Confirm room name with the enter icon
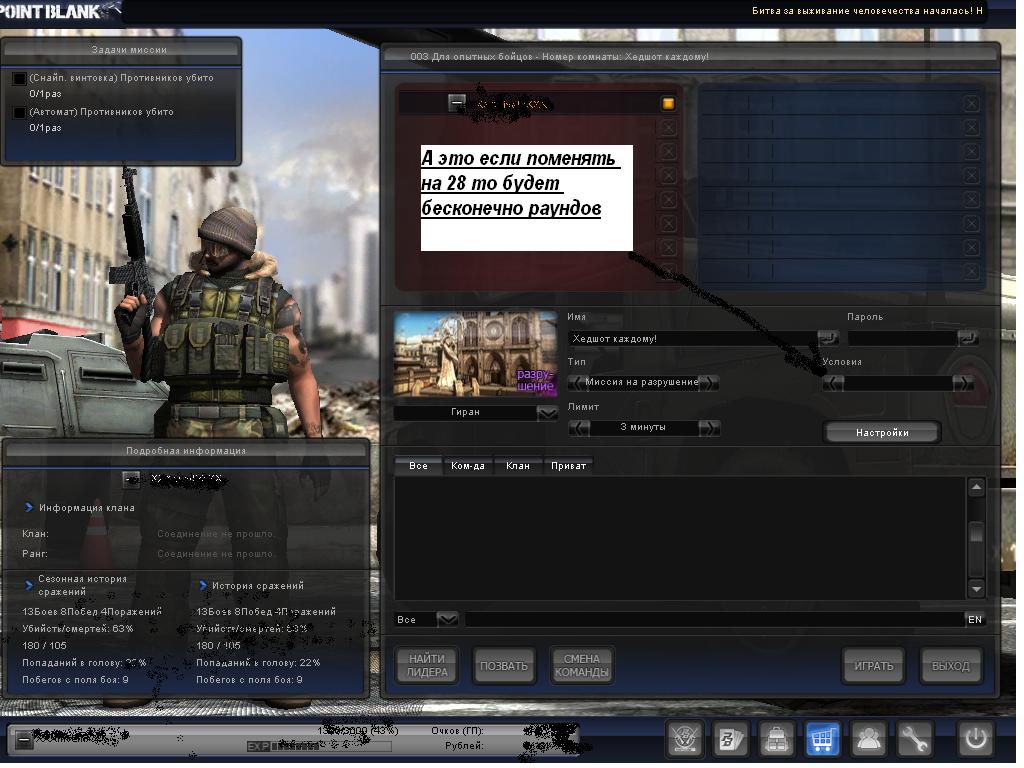The image size is (1024, 768). (x=827, y=338)
